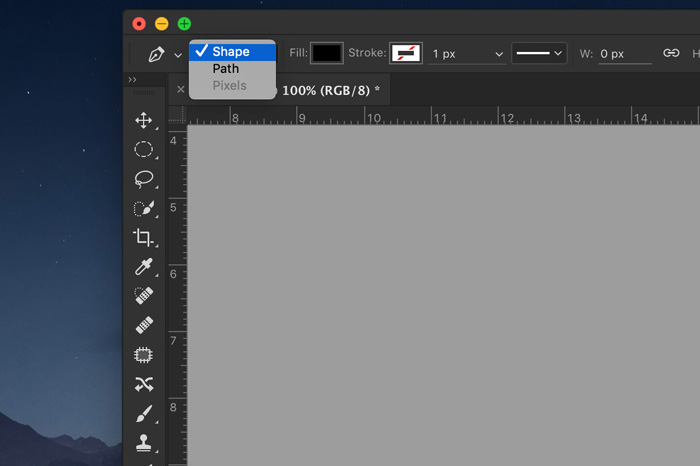Select the Quick Selection tool
Screen dimensions: 700x466
tap(144, 208)
